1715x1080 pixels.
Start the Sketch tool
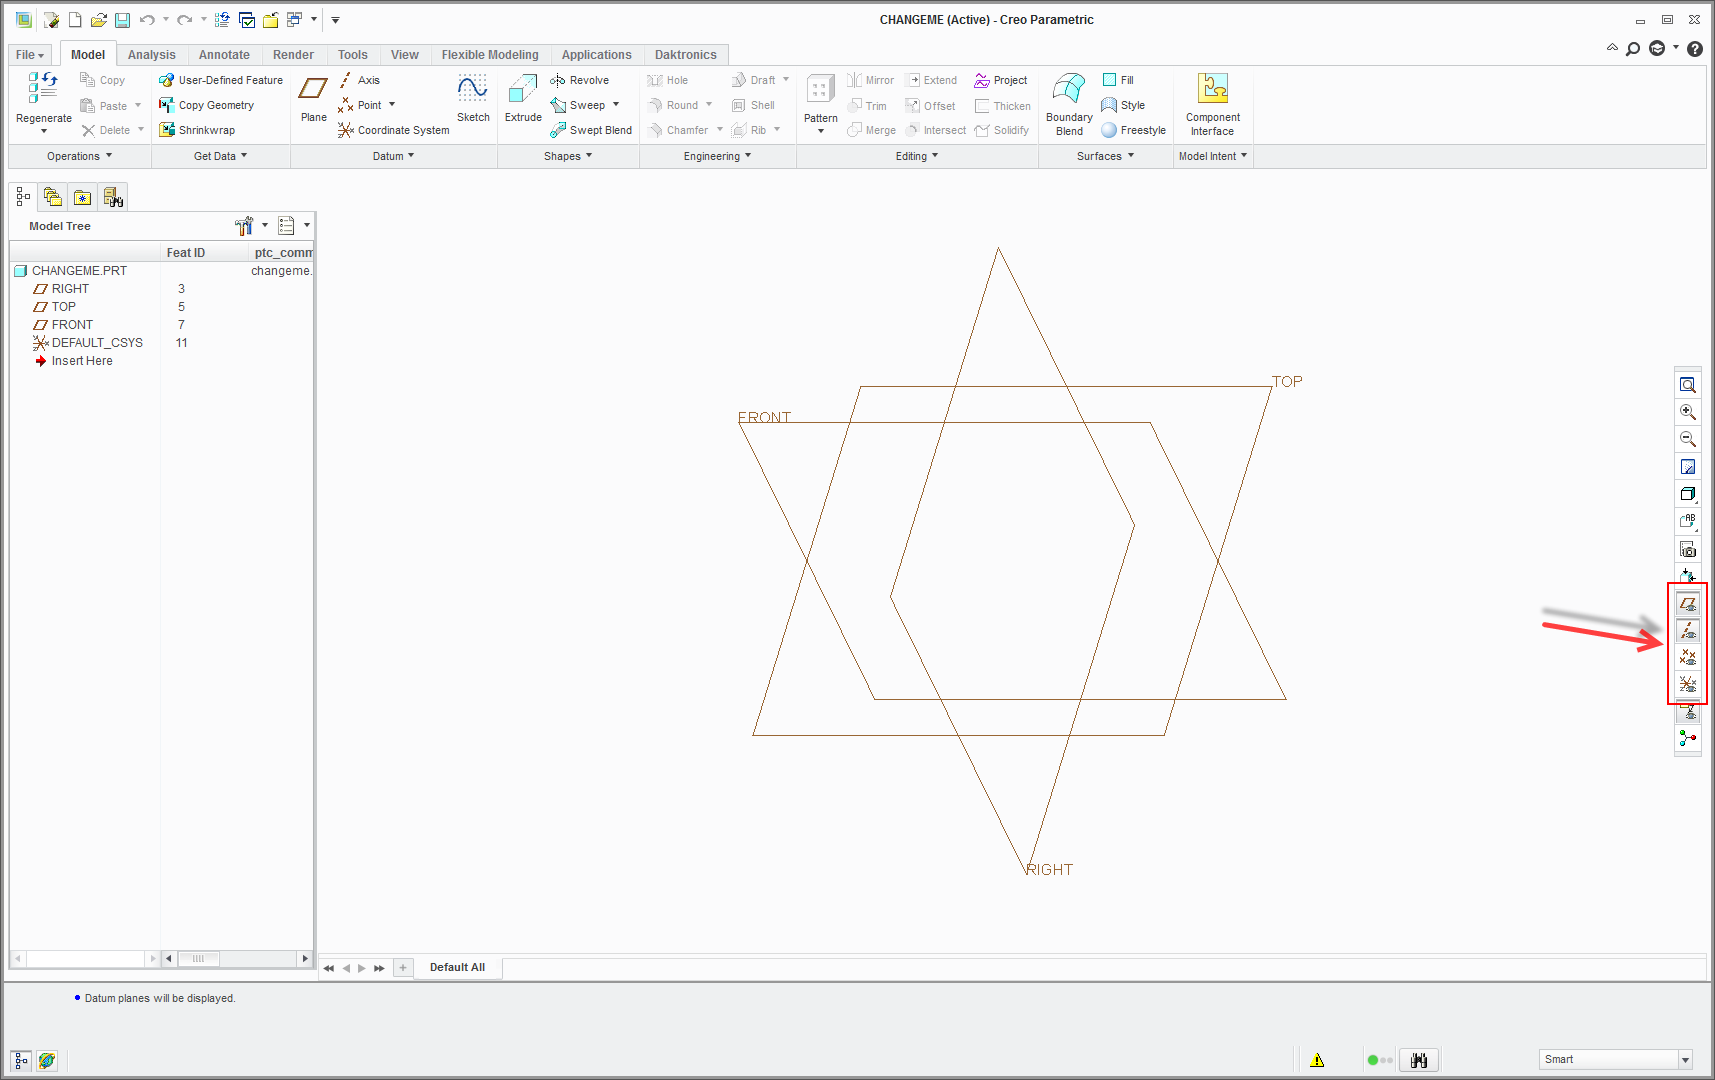pos(473,98)
